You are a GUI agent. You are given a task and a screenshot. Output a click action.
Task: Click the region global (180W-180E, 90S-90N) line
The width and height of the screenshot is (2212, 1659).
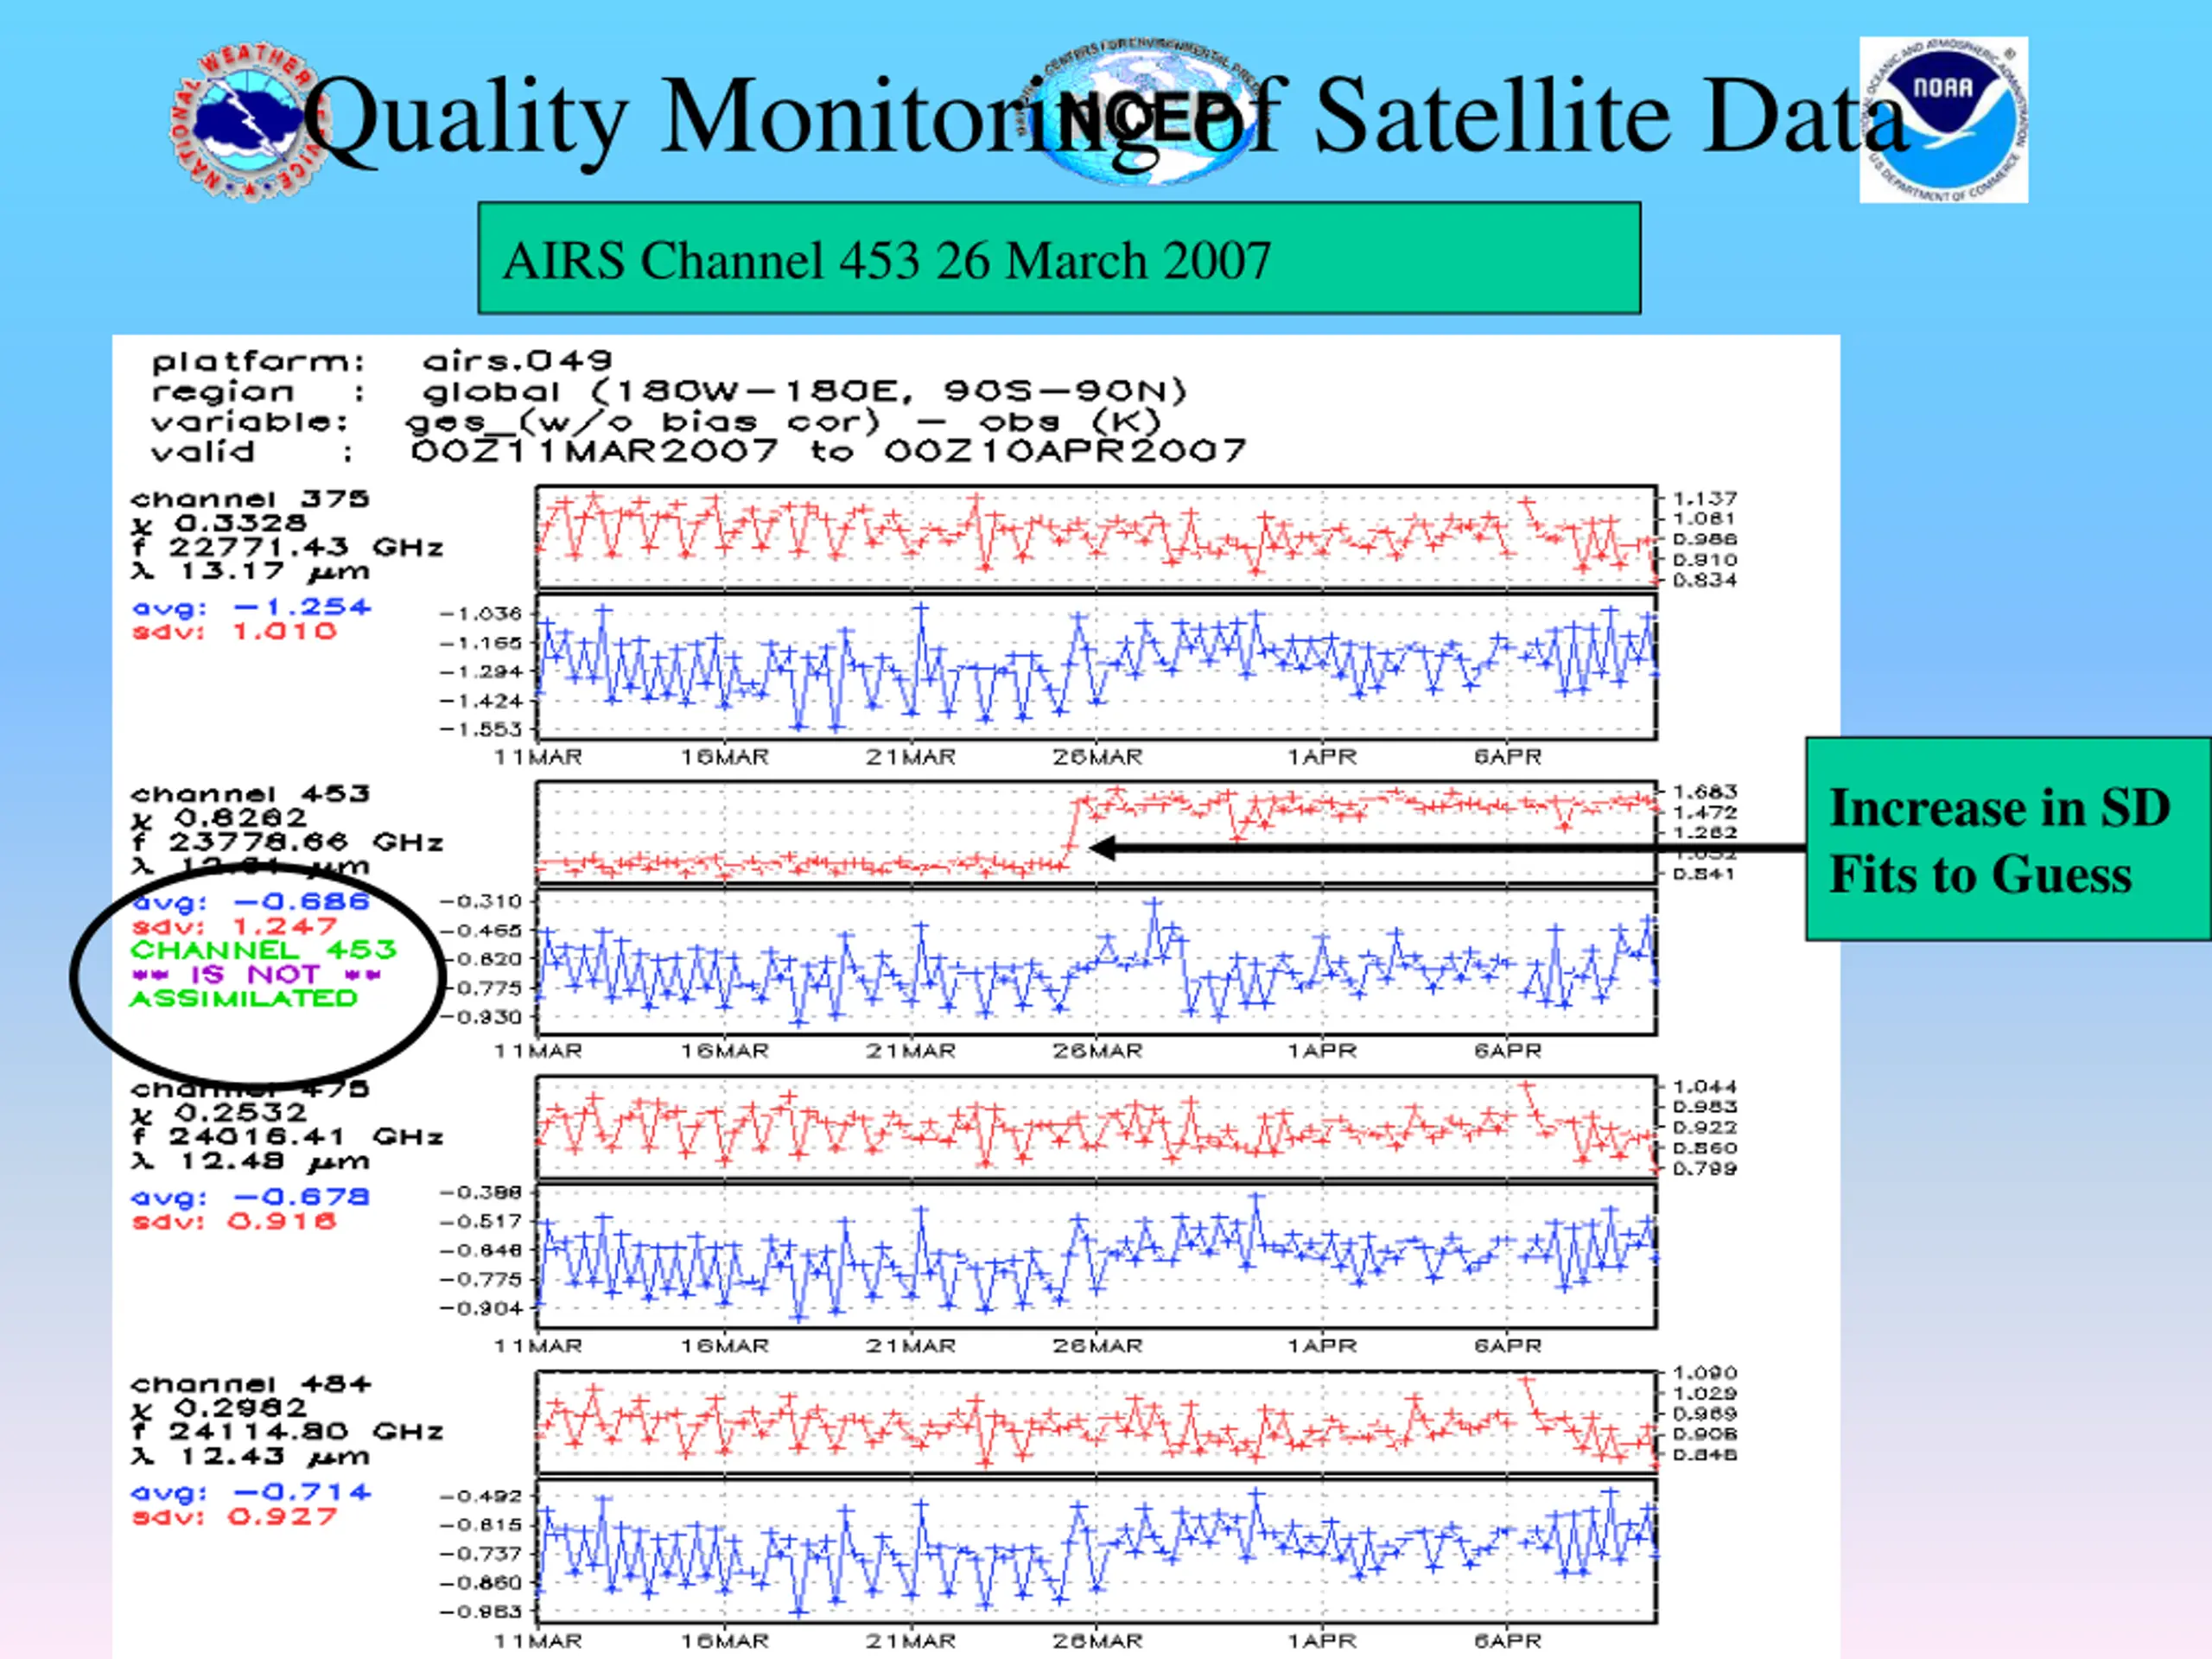[669, 391]
